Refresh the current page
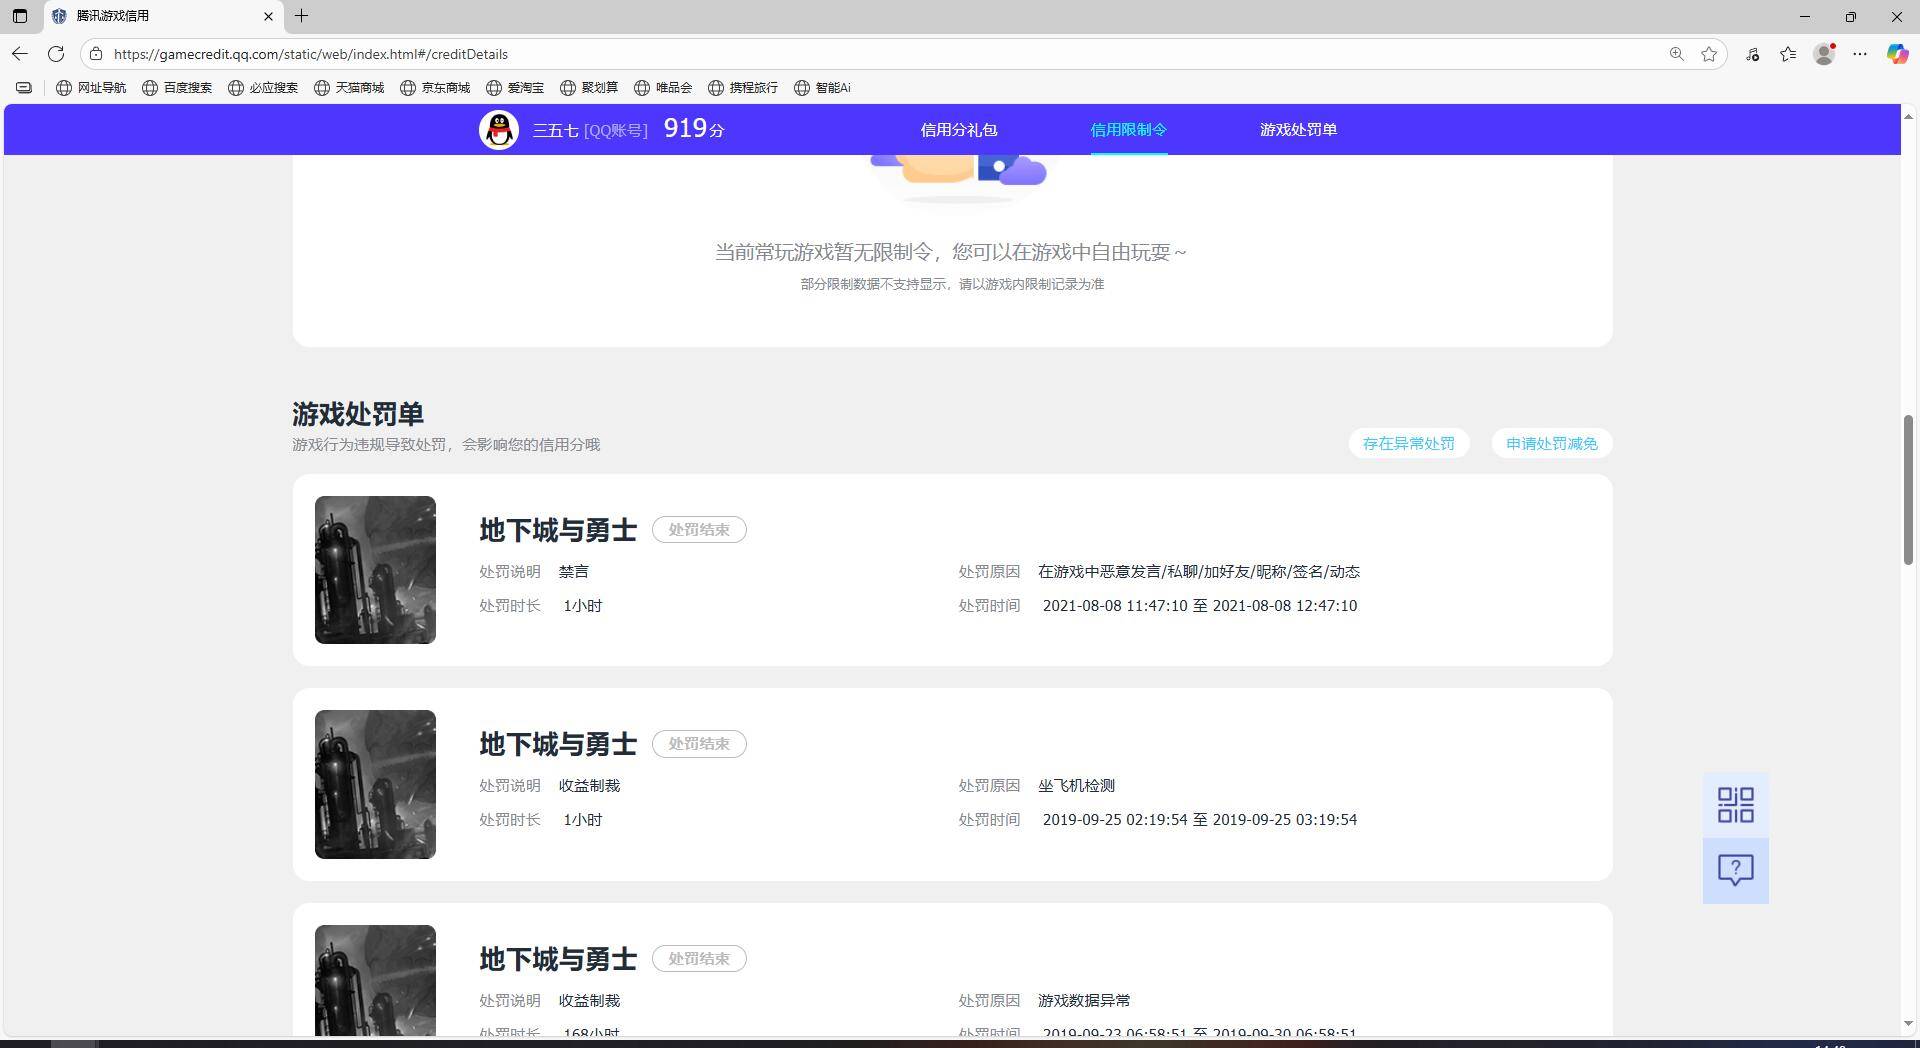1920x1048 pixels. pyautogui.click(x=56, y=54)
